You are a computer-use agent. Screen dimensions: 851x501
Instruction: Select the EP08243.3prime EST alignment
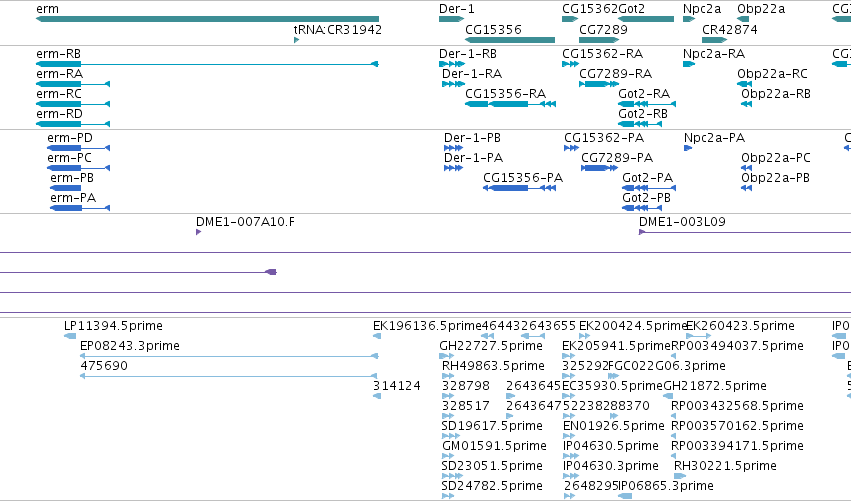[229, 356]
